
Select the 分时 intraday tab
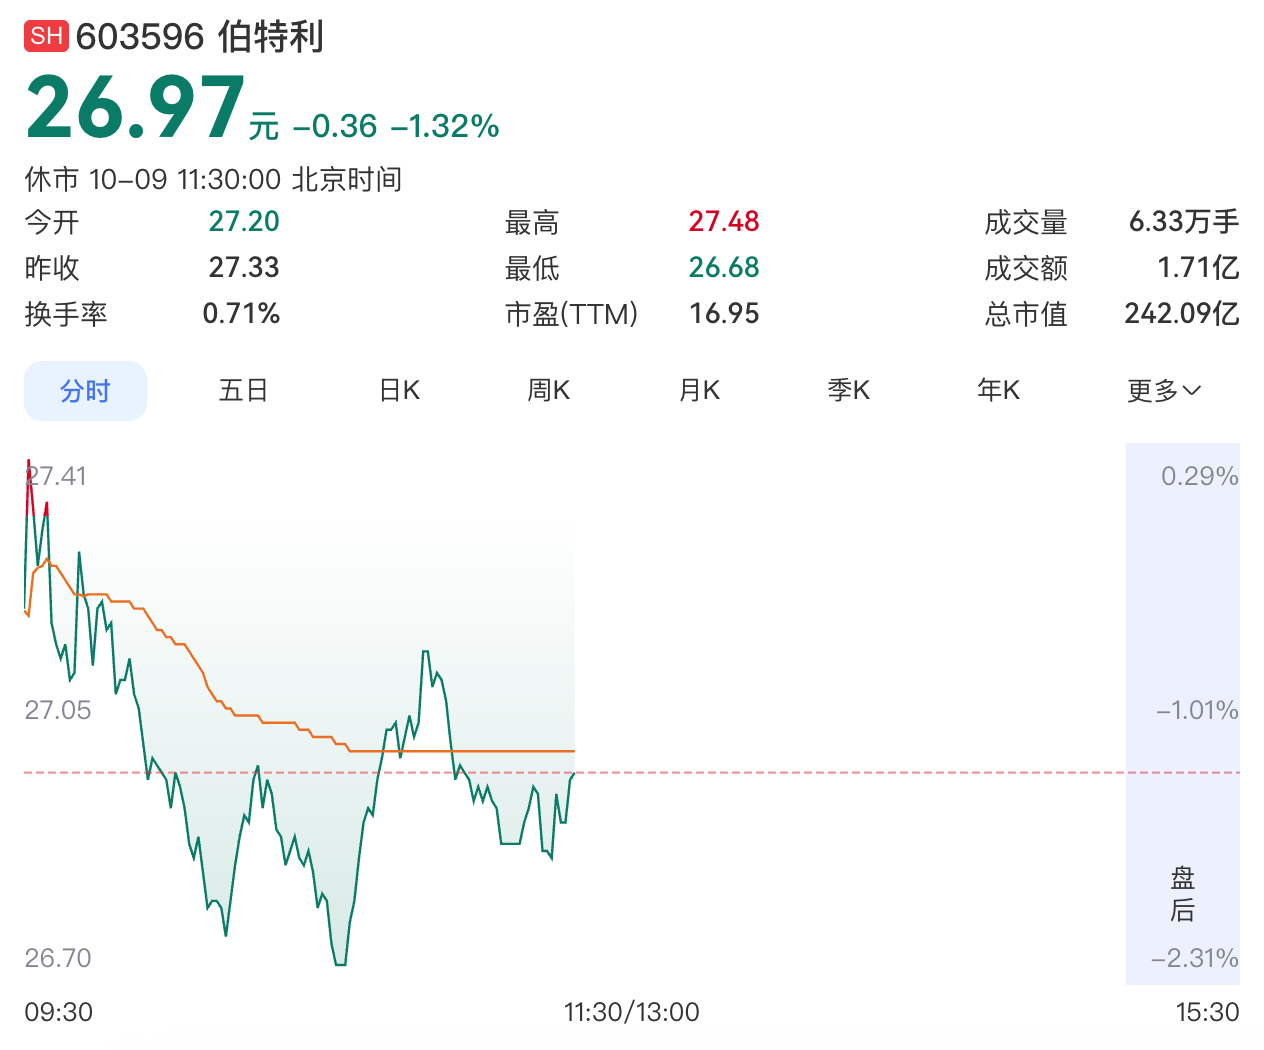[85, 391]
